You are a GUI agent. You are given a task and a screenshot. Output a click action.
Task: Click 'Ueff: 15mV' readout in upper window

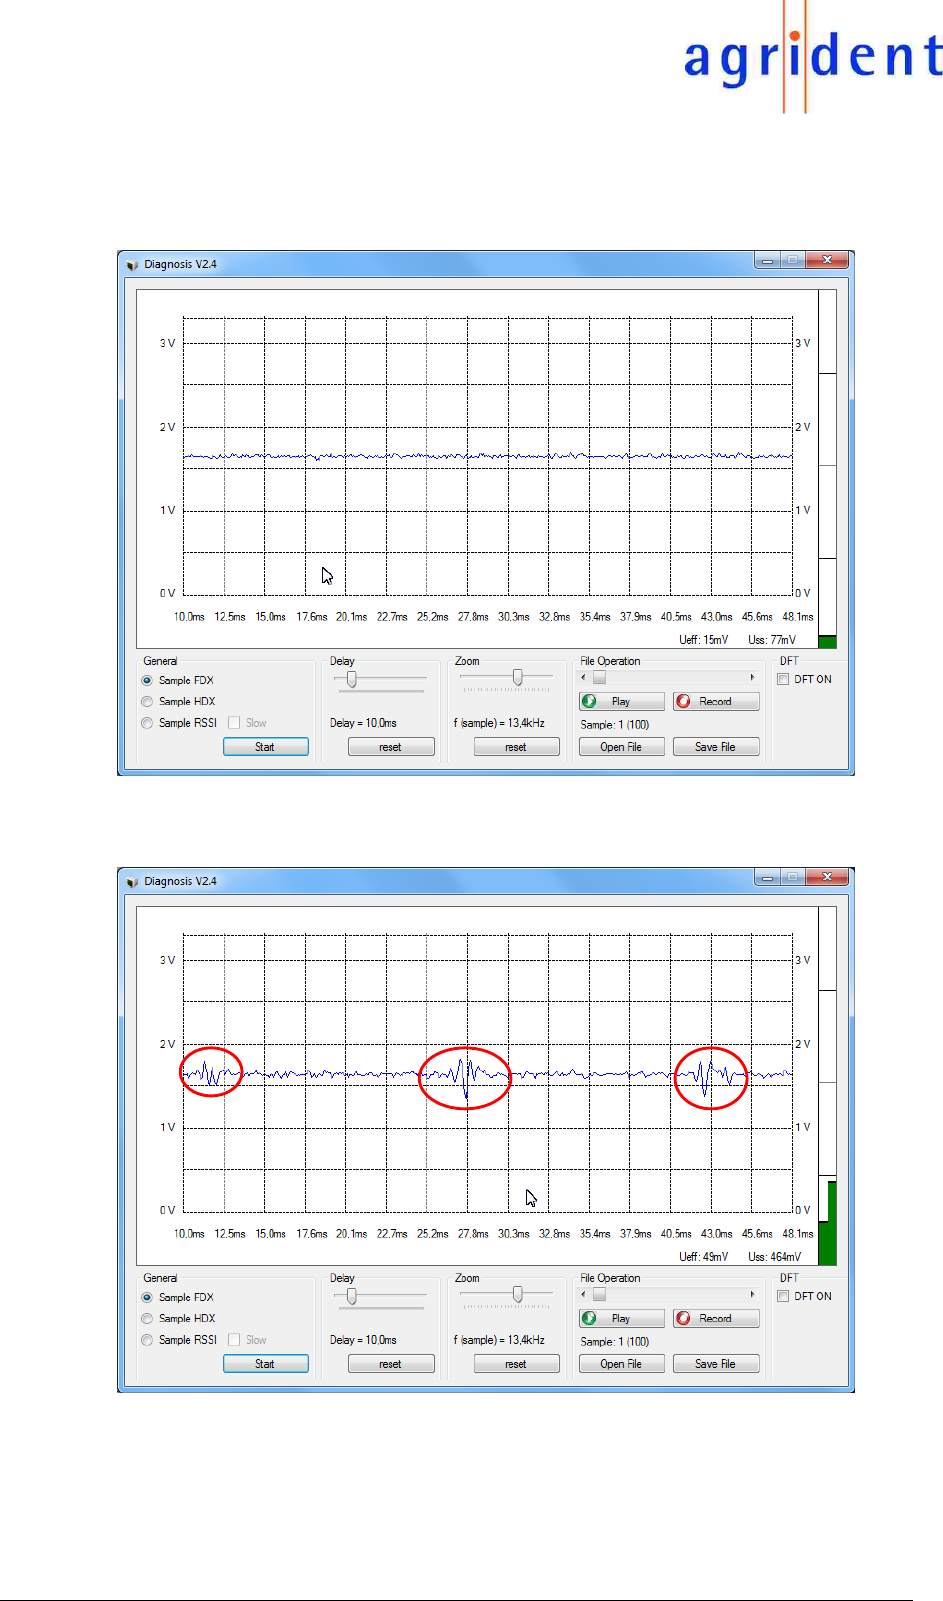coord(704,640)
